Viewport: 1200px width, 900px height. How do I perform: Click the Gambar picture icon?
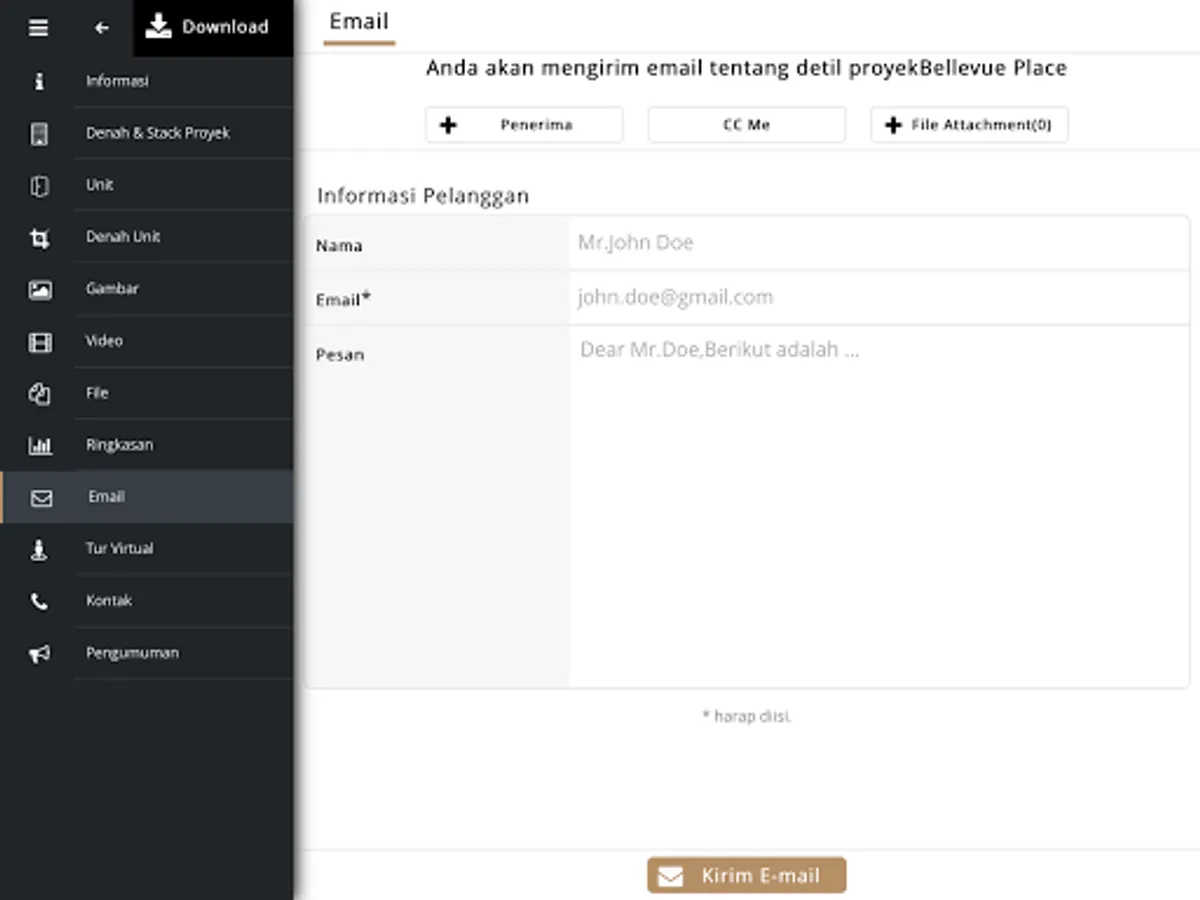[39, 290]
